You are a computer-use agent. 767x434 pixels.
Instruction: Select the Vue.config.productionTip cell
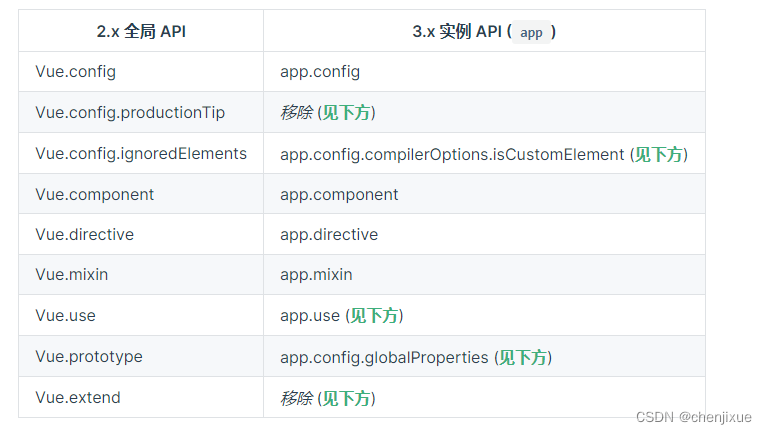(130, 113)
